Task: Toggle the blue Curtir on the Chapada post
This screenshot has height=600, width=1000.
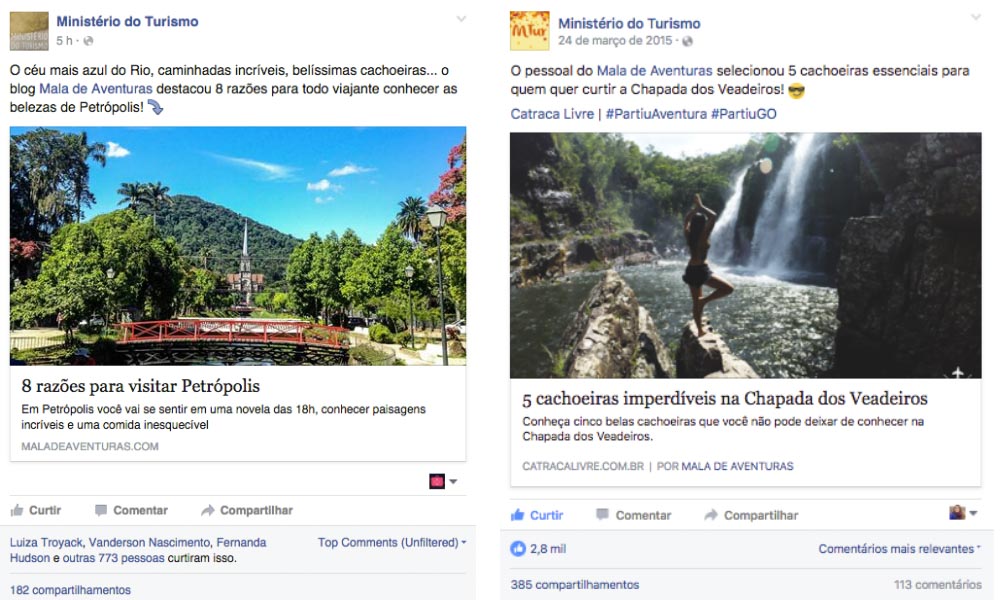Action: 537,515
